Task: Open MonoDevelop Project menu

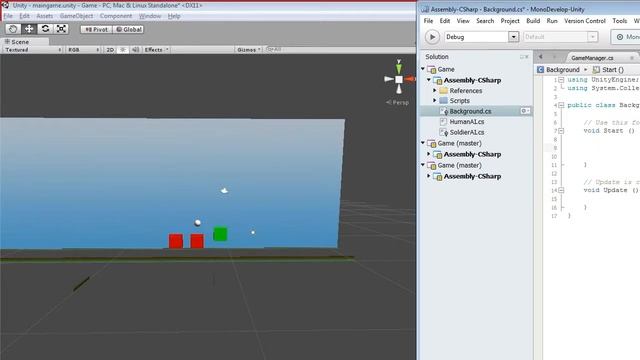Action: coord(510,21)
